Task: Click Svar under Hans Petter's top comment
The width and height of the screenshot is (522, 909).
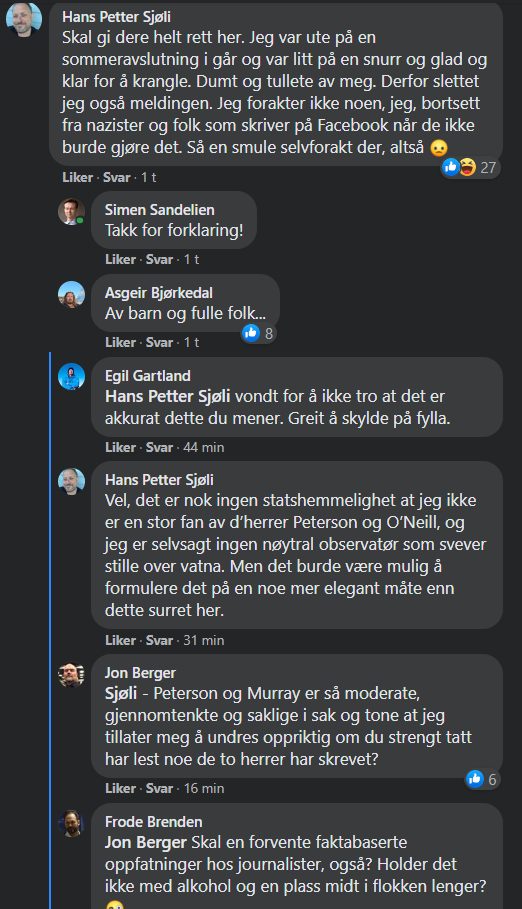Action: point(117,177)
